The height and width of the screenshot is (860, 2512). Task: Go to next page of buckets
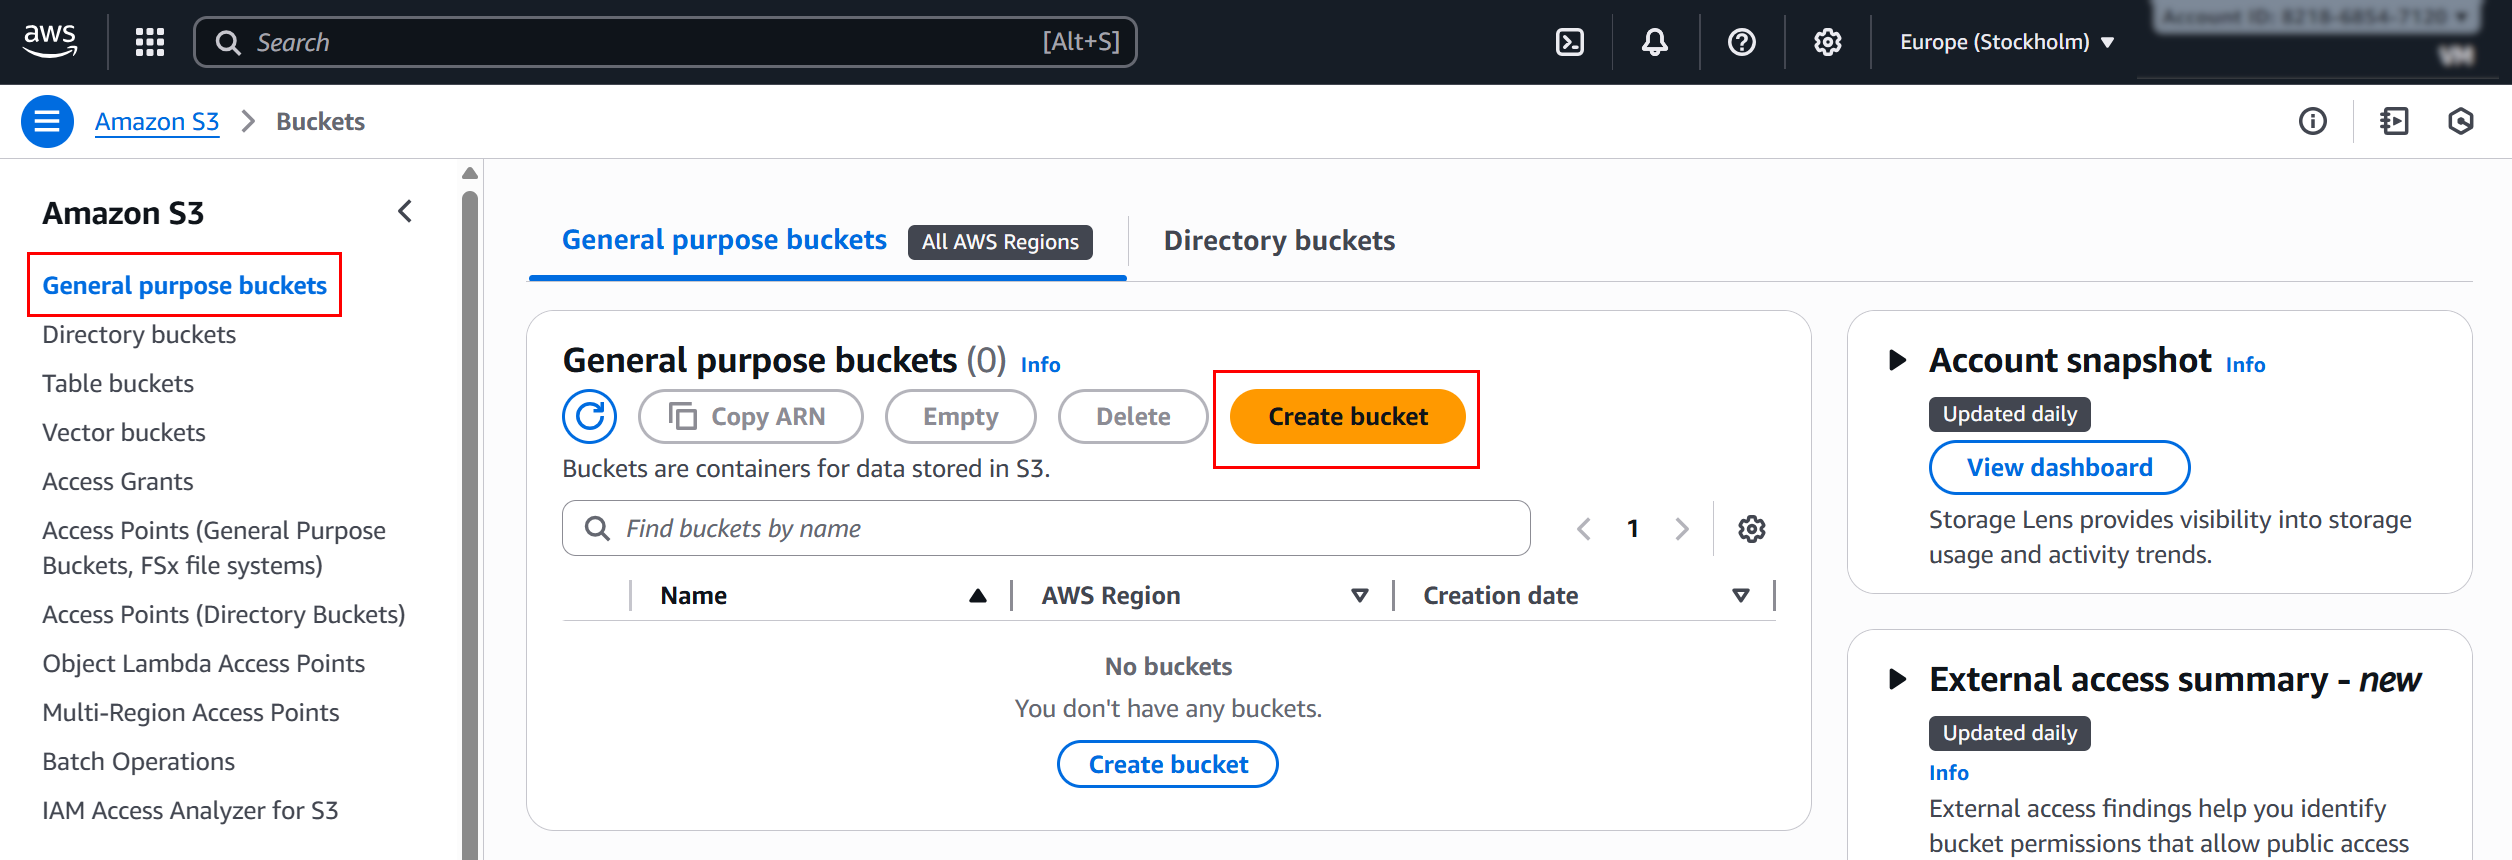click(x=1682, y=528)
